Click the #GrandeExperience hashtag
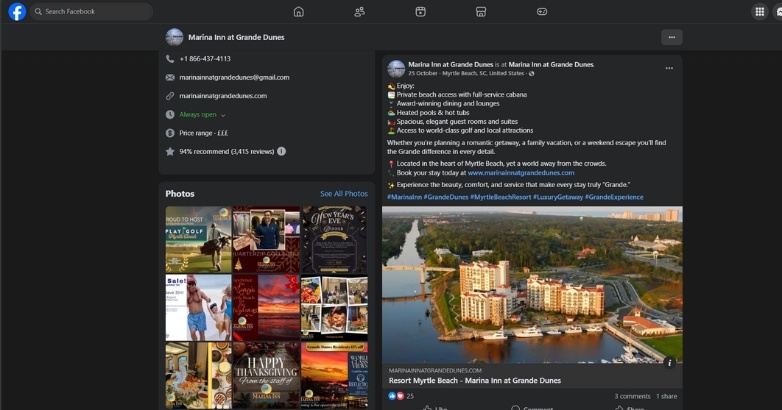 point(614,197)
